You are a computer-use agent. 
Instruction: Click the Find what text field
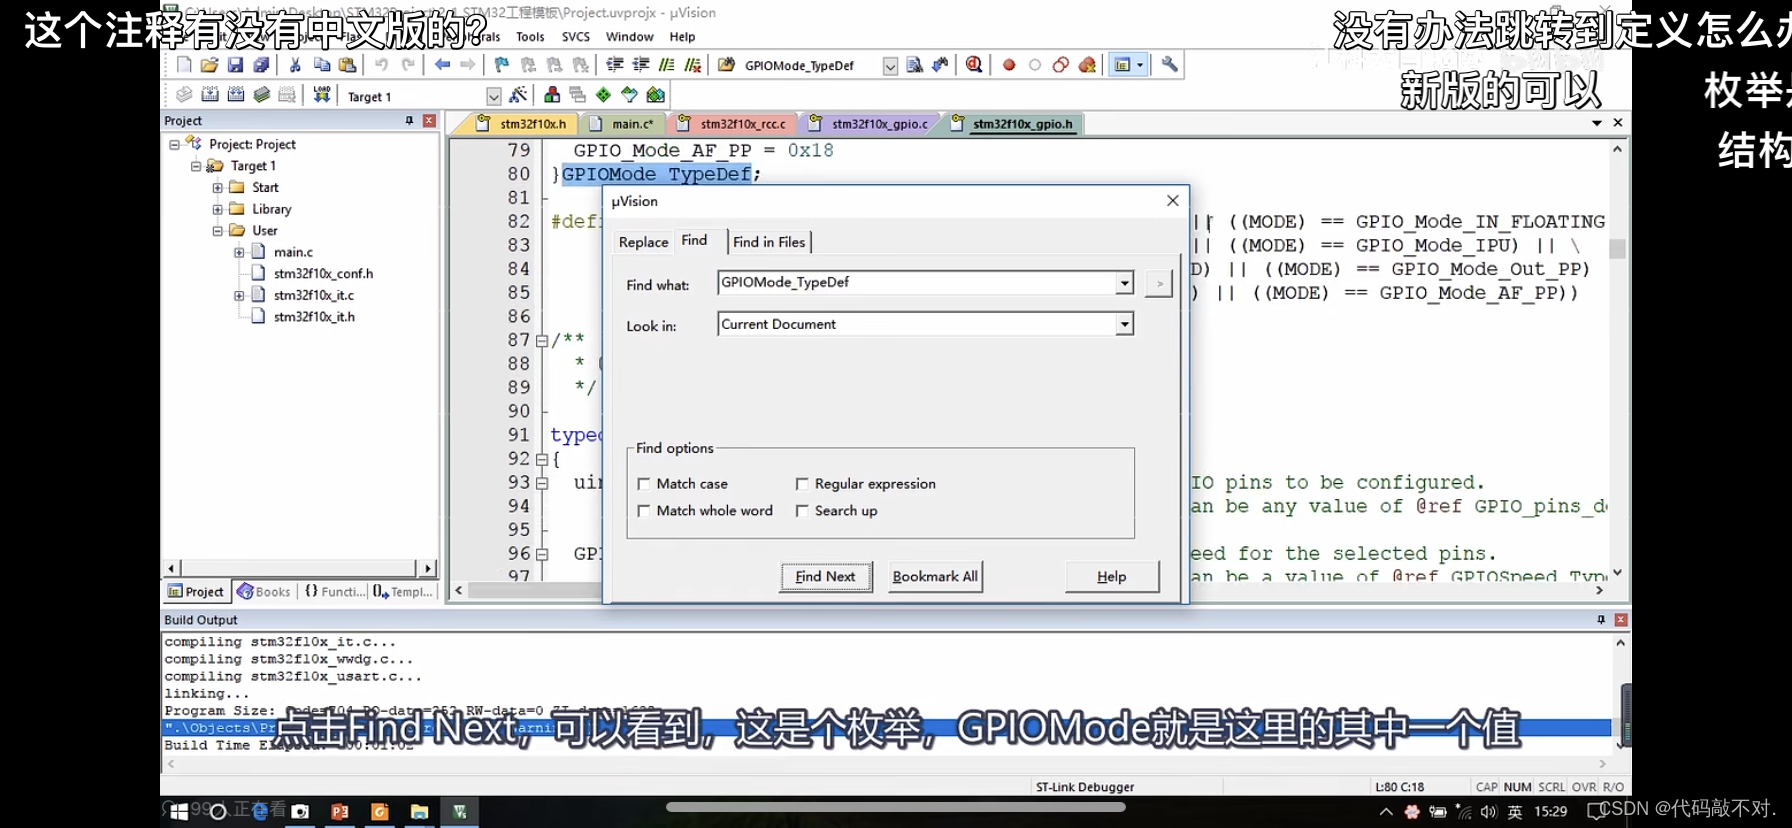tap(917, 283)
